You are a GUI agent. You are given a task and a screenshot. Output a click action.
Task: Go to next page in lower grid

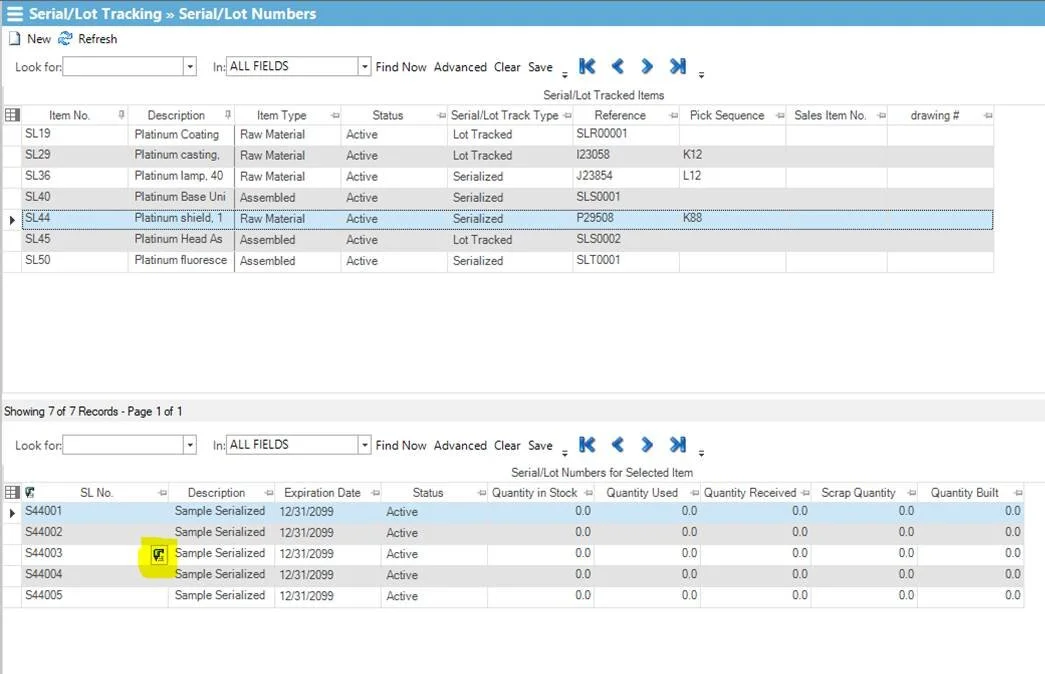646,445
